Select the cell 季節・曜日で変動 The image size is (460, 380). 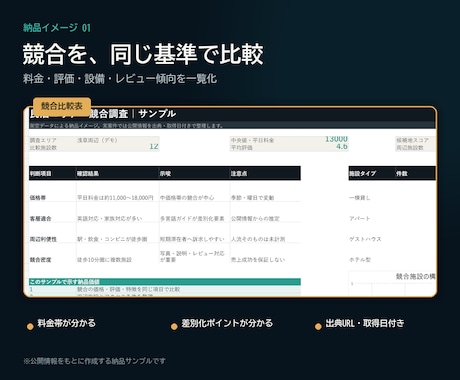pyautogui.click(x=252, y=198)
